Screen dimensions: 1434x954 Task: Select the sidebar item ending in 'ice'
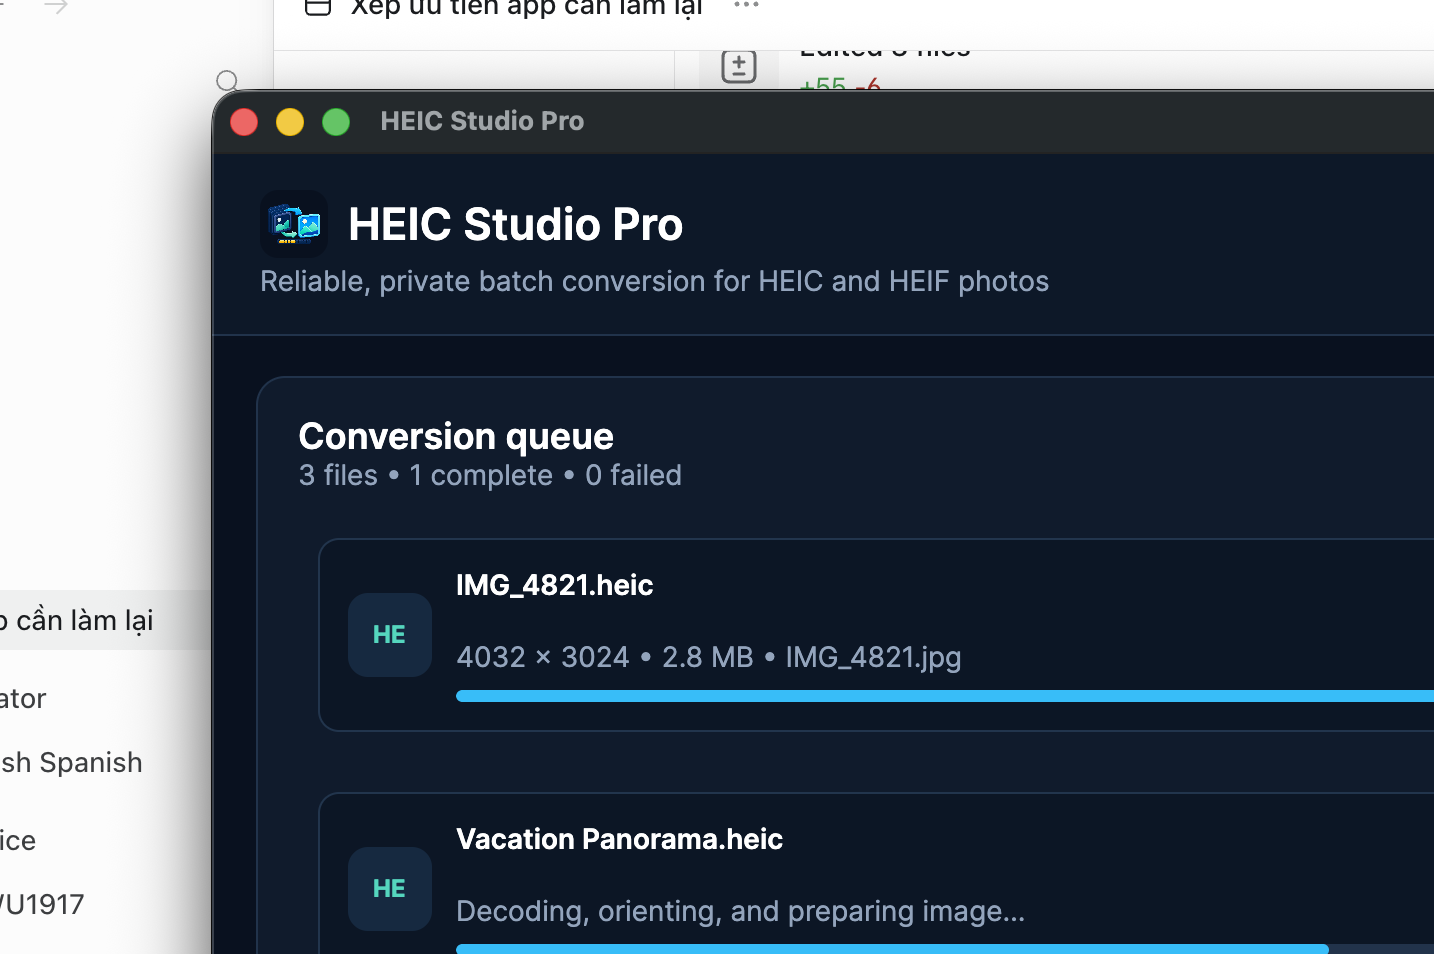pos(18,840)
